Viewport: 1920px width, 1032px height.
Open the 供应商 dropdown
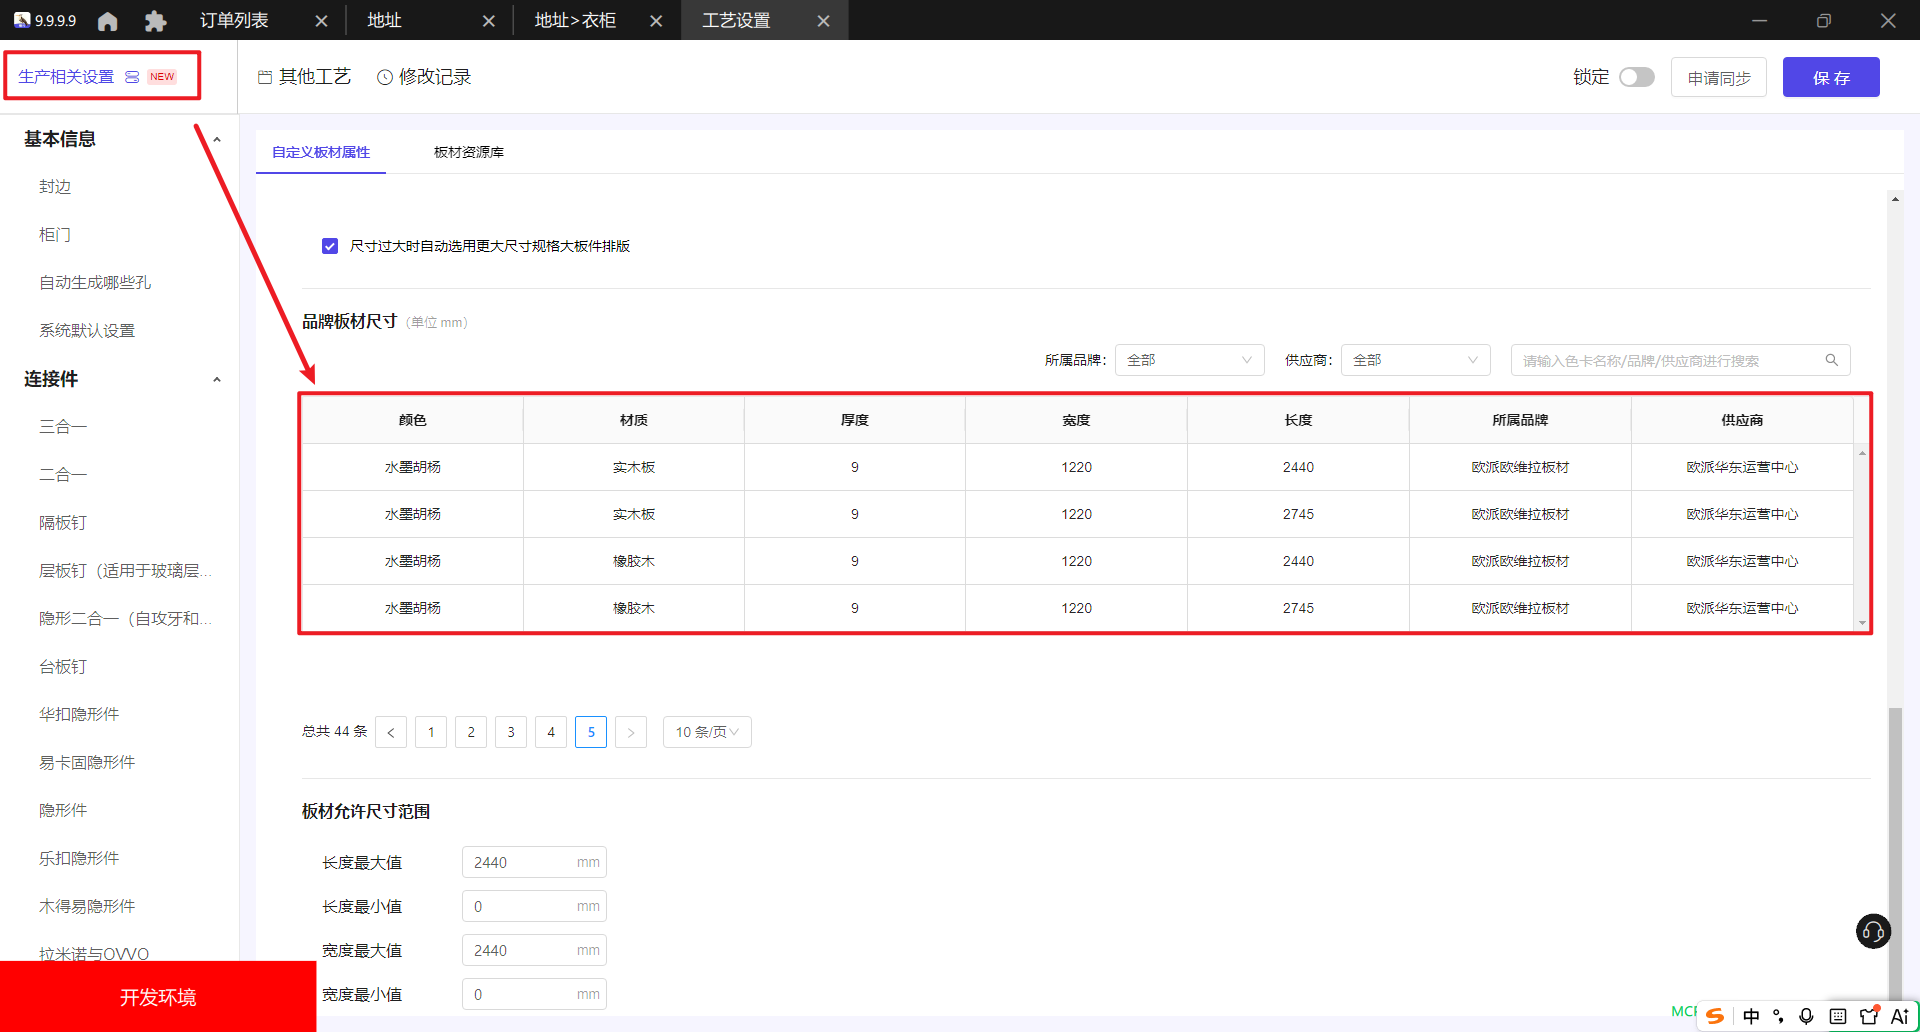pos(1415,360)
